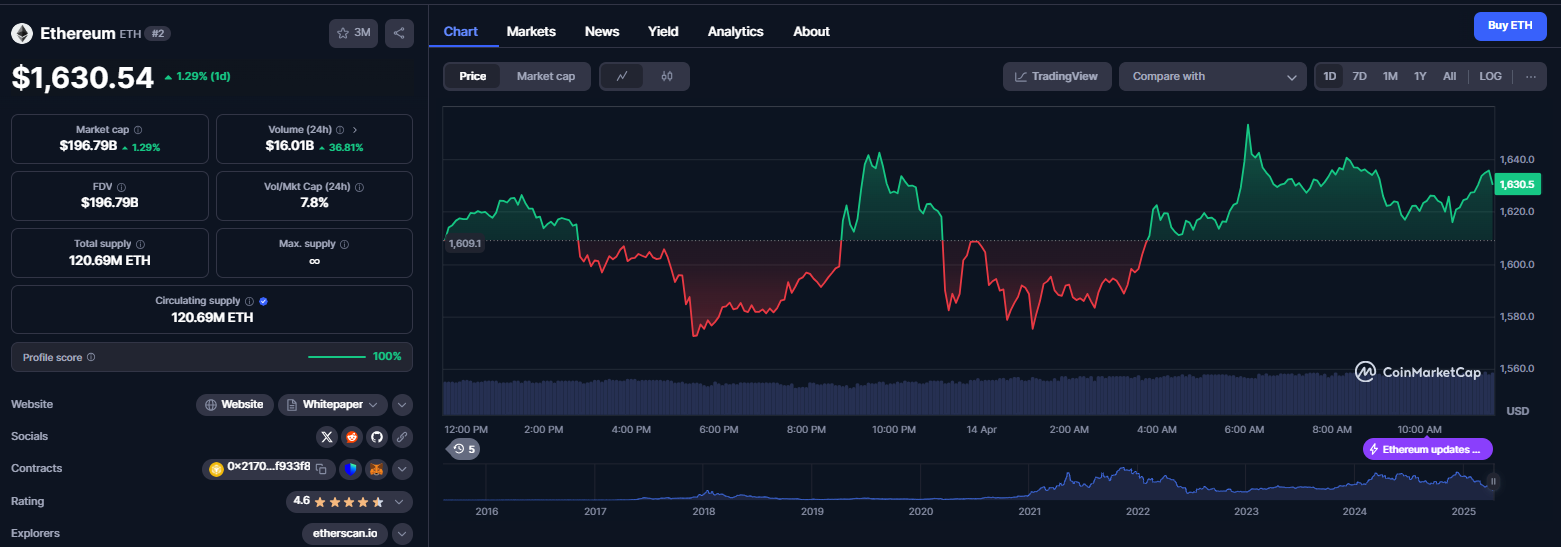Screen dimensions: 1561x547
Task: Open the GitHub social link
Action: [x=376, y=437]
